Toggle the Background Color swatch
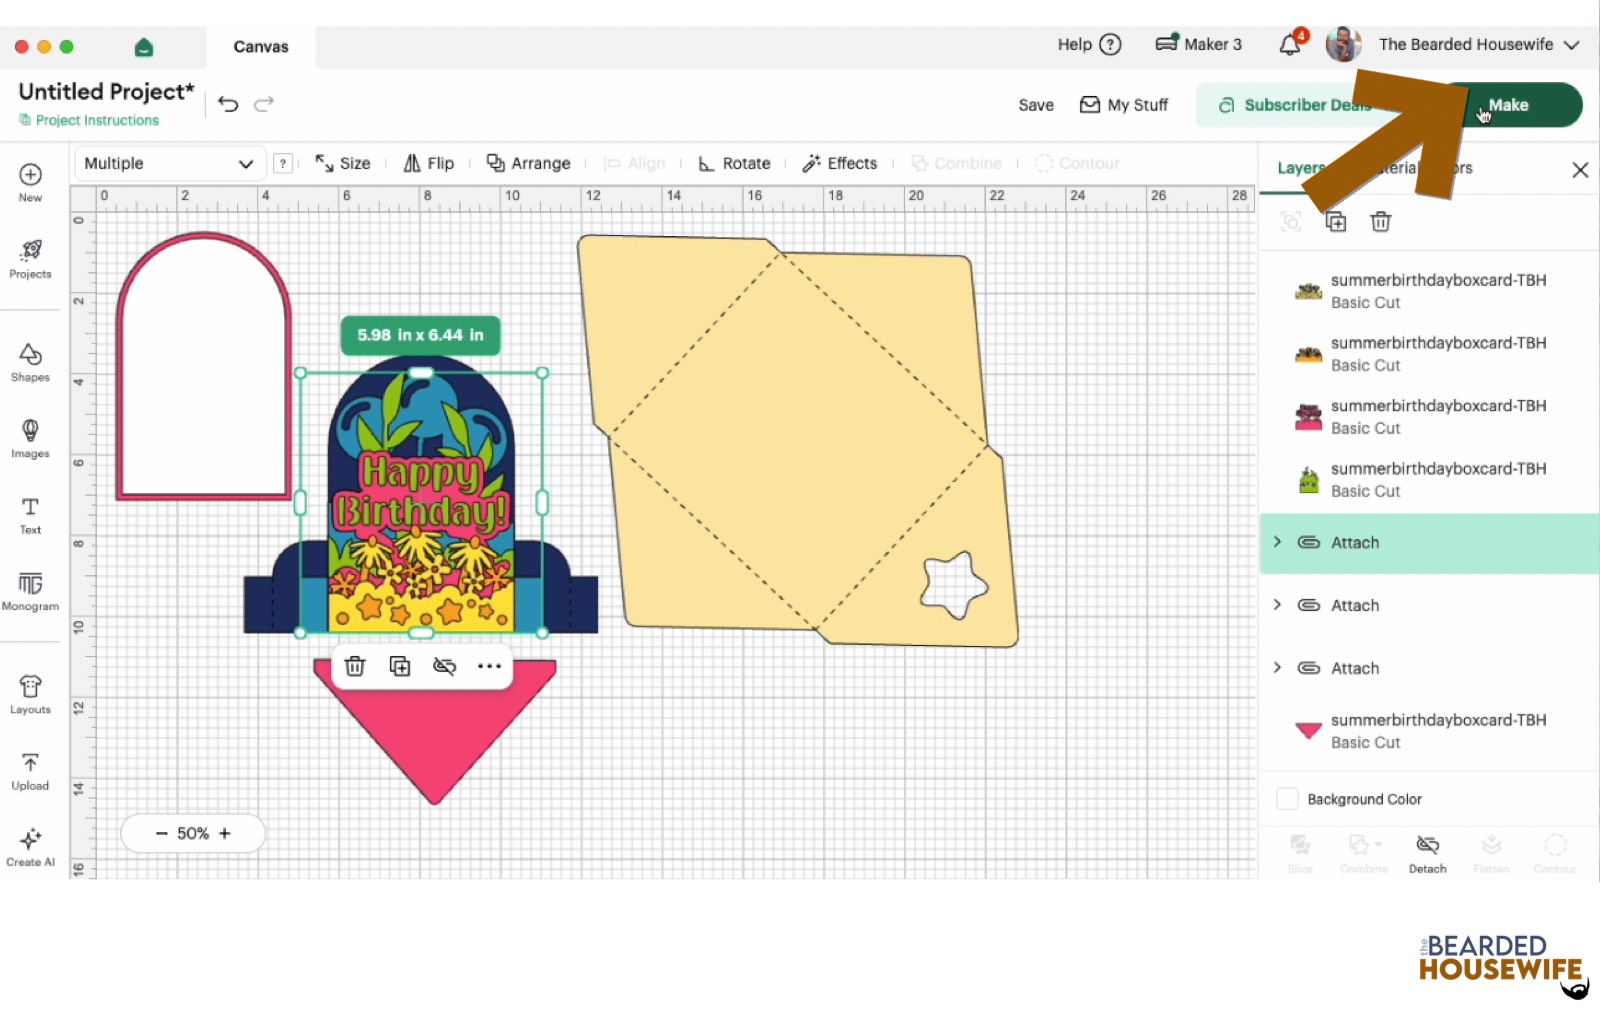1600x1017 pixels. click(x=1288, y=799)
